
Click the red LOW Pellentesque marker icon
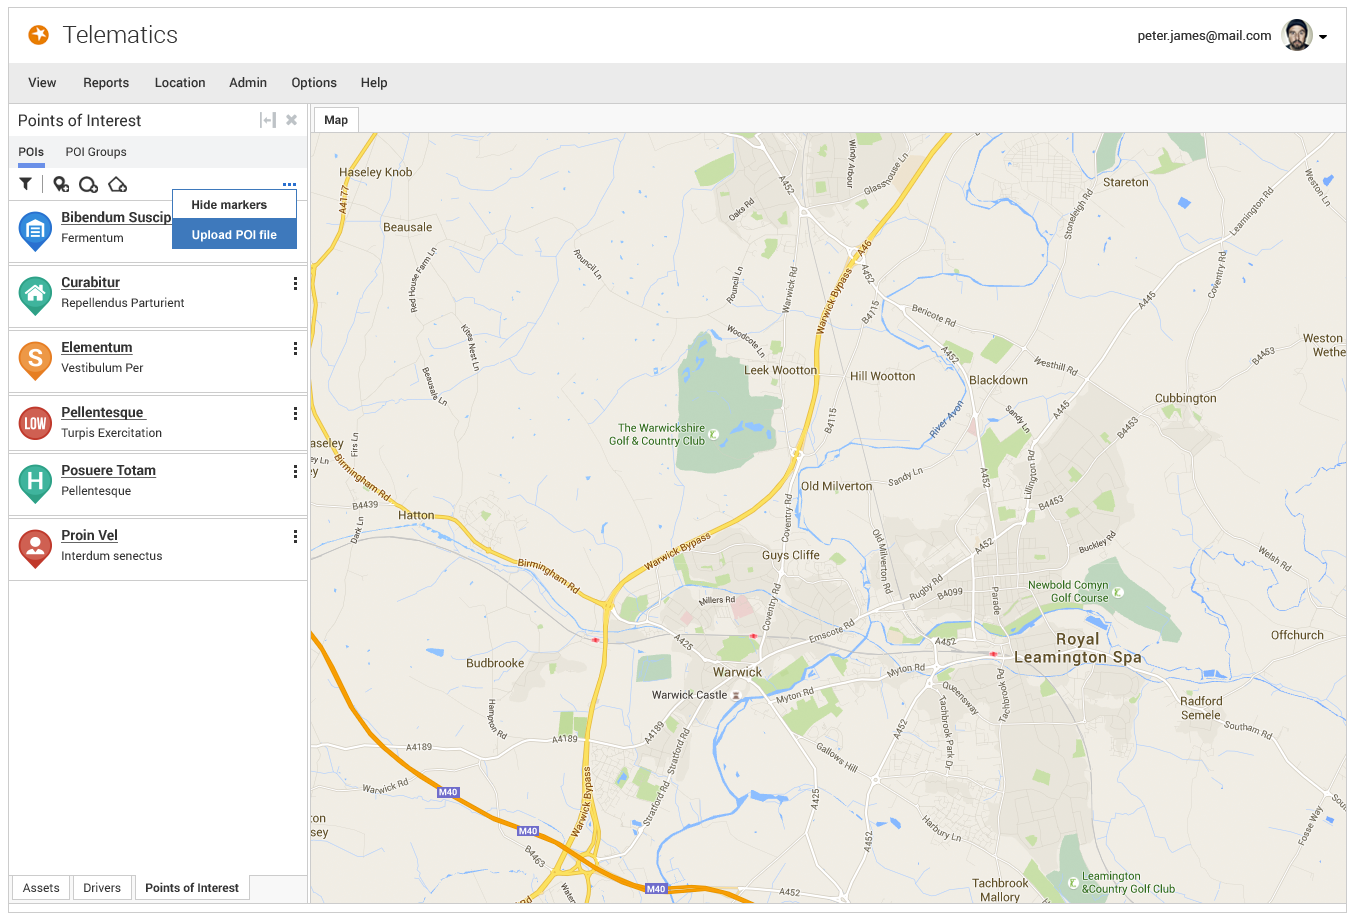(35, 424)
